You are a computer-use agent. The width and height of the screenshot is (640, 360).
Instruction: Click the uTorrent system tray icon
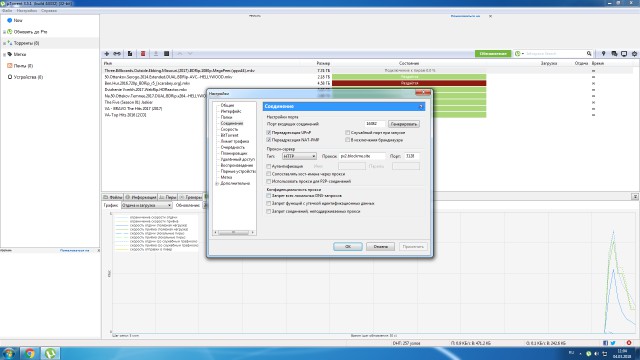coord(588,353)
